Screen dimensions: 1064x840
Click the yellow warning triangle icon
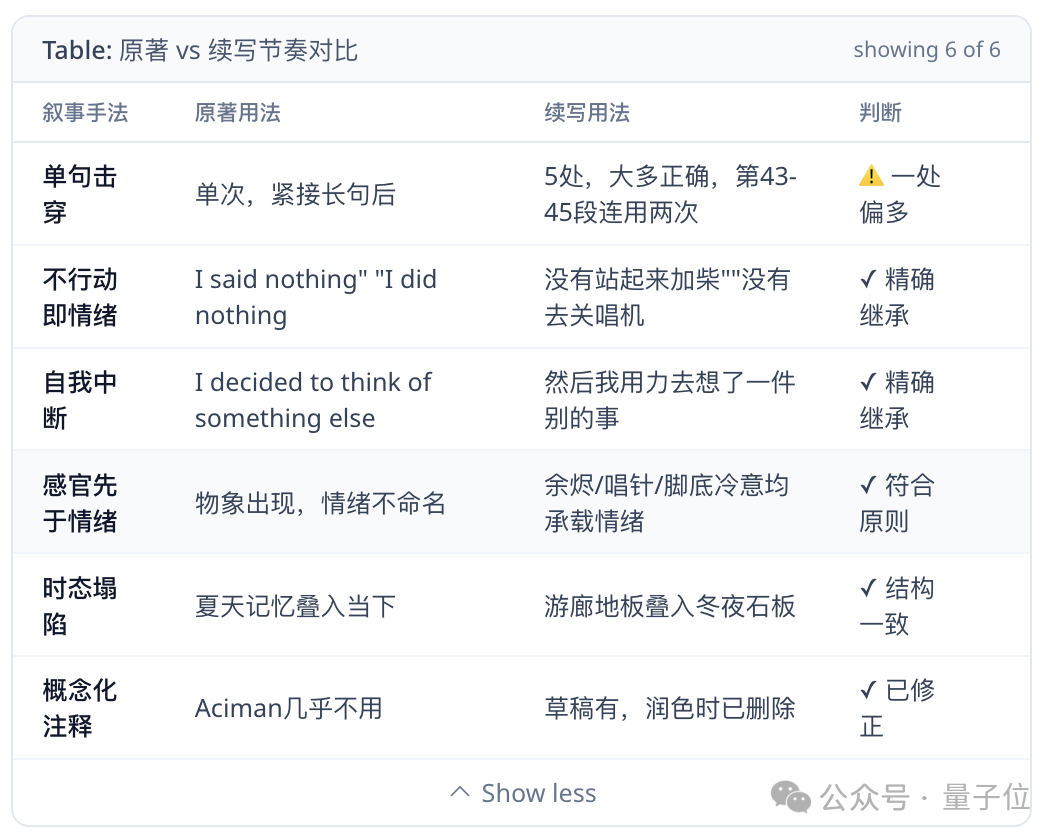pyautogui.click(x=871, y=176)
